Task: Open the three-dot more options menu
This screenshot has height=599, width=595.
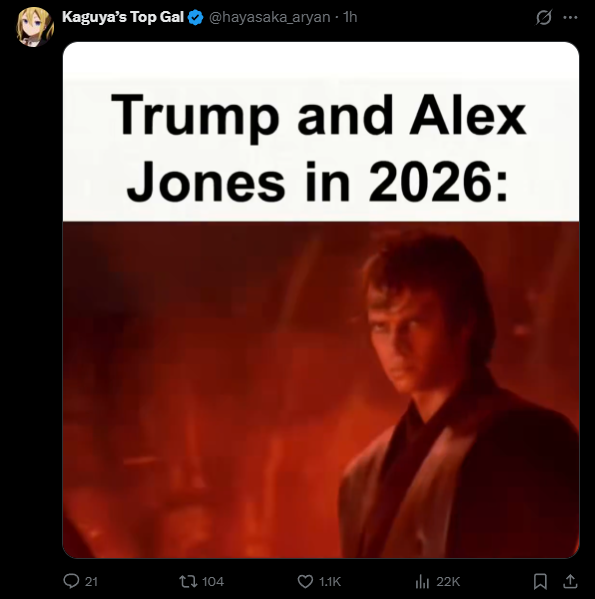Action: click(x=570, y=17)
